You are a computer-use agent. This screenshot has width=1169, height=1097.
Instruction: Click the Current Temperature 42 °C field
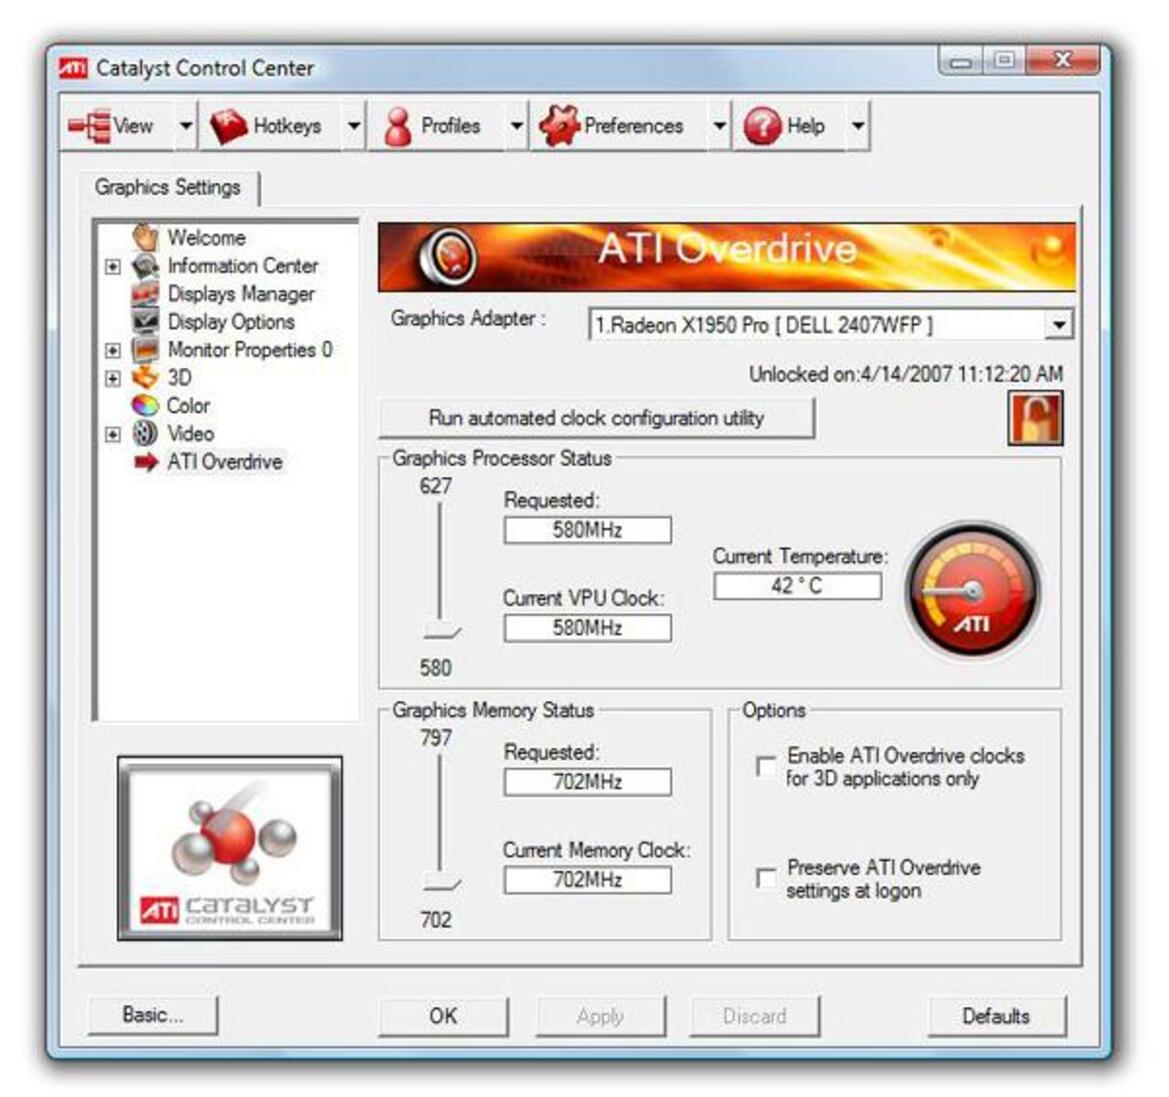797,586
